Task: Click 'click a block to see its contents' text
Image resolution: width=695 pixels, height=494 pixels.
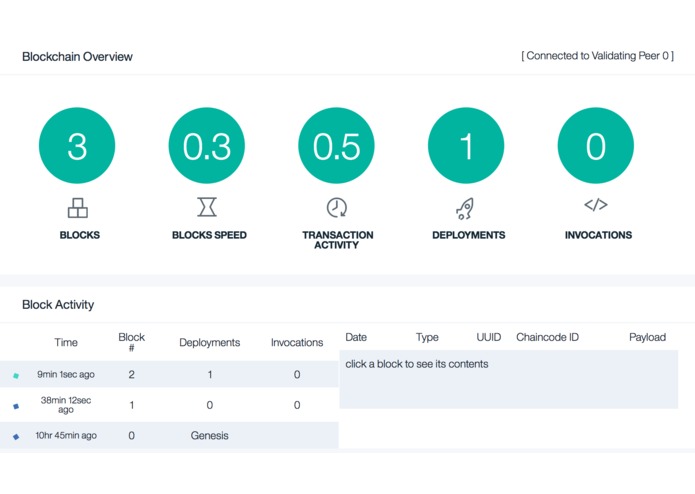Action: tap(417, 364)
